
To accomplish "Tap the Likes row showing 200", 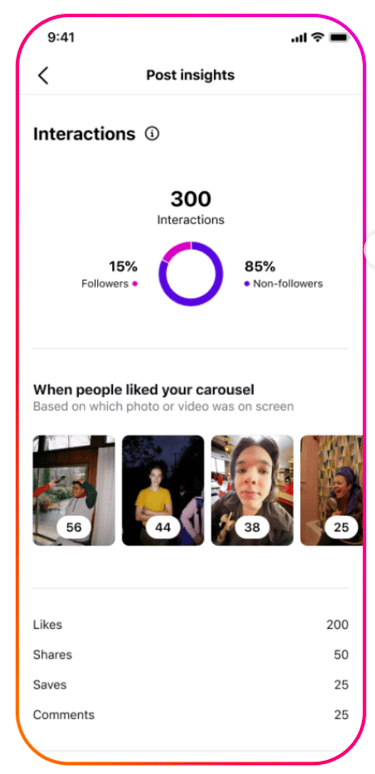I will point(191,625).
